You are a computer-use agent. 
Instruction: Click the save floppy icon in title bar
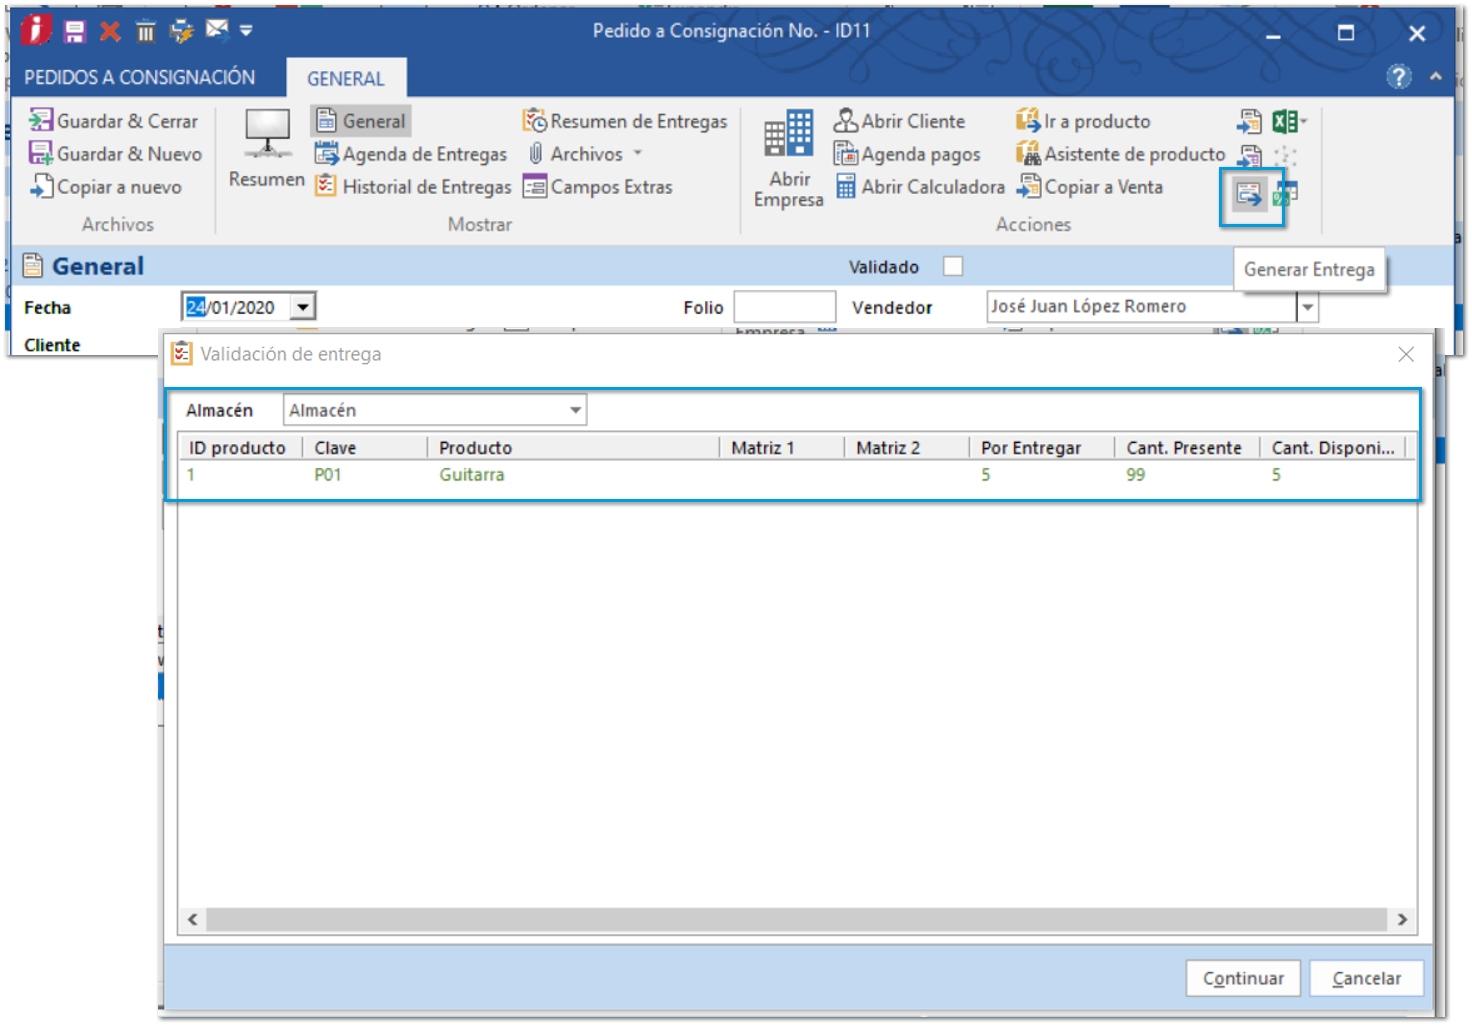(x=75, y=32)
